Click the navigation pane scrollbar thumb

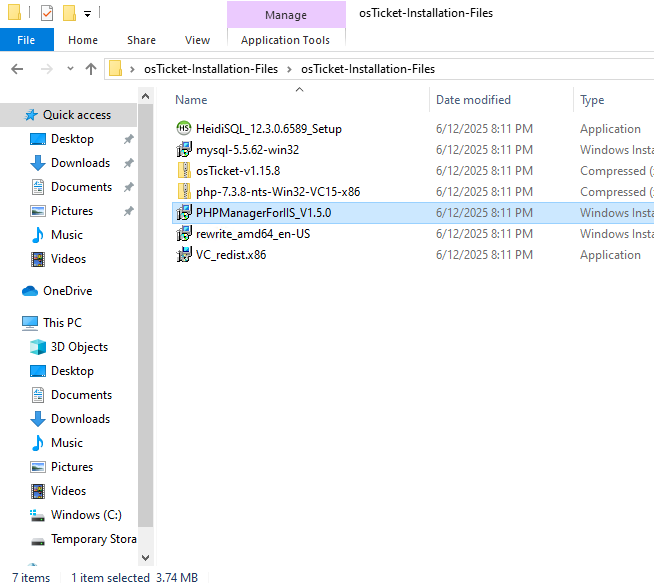pyautogui.click(x=145, y=315)
